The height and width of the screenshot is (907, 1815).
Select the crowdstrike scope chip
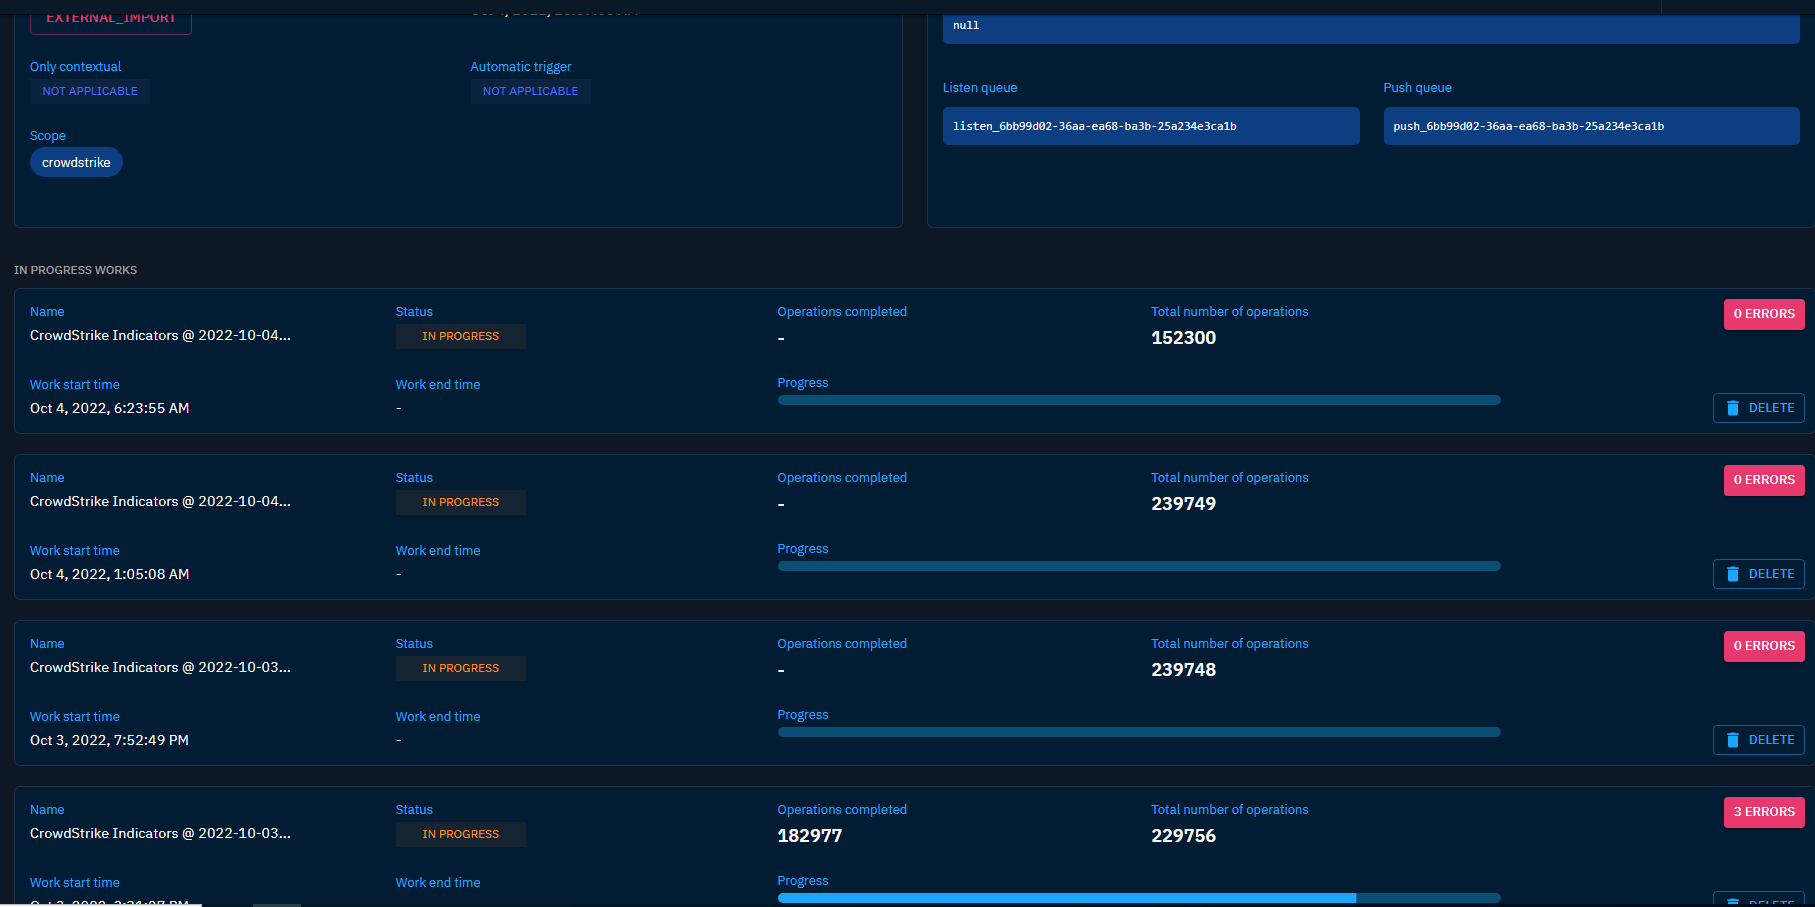(76, 161)
